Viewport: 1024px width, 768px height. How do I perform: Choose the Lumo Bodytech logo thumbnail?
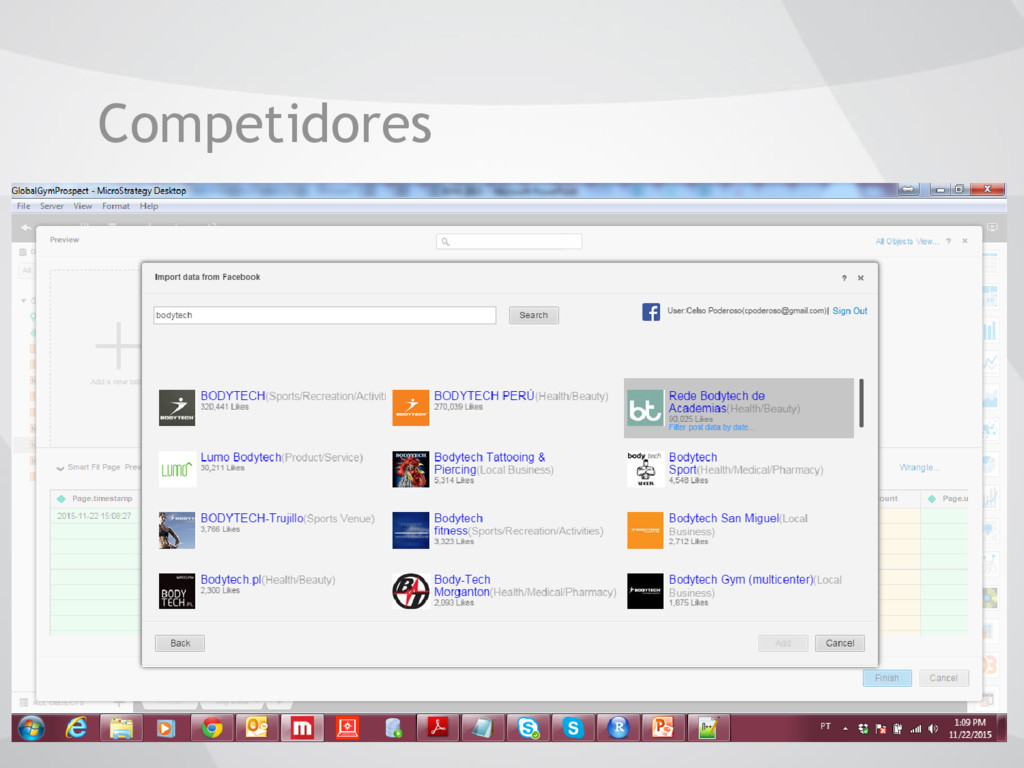(177, 469)
